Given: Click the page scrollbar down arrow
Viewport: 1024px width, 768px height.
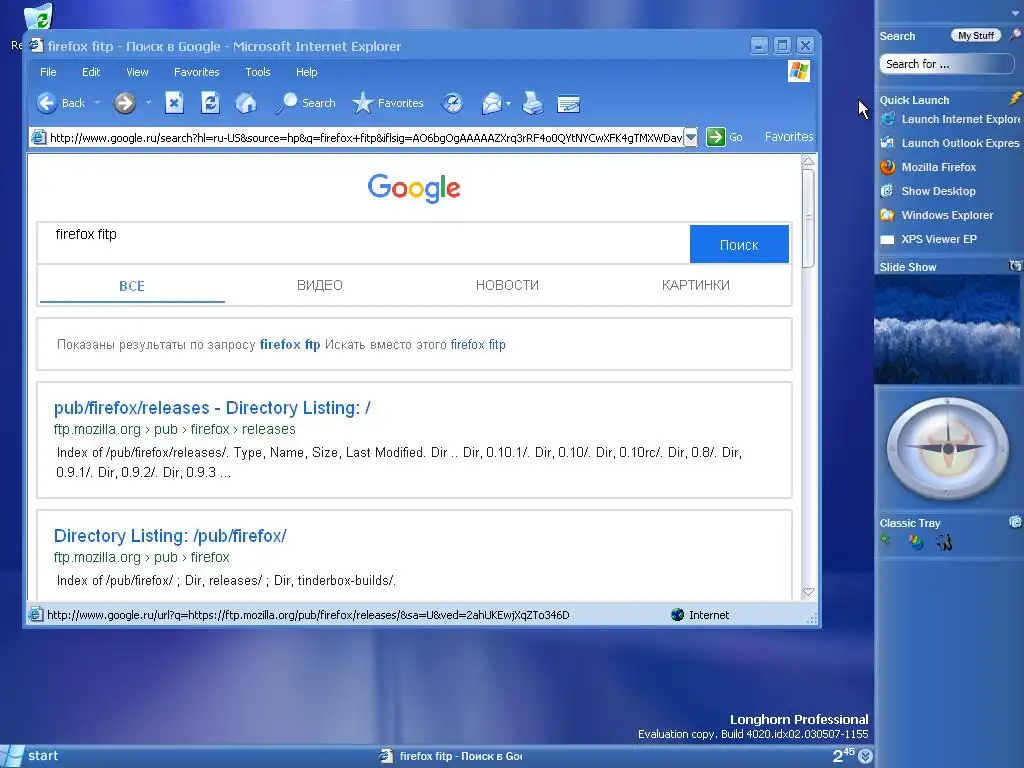Looking at the screenshot, I should click(x=808, y=592).
